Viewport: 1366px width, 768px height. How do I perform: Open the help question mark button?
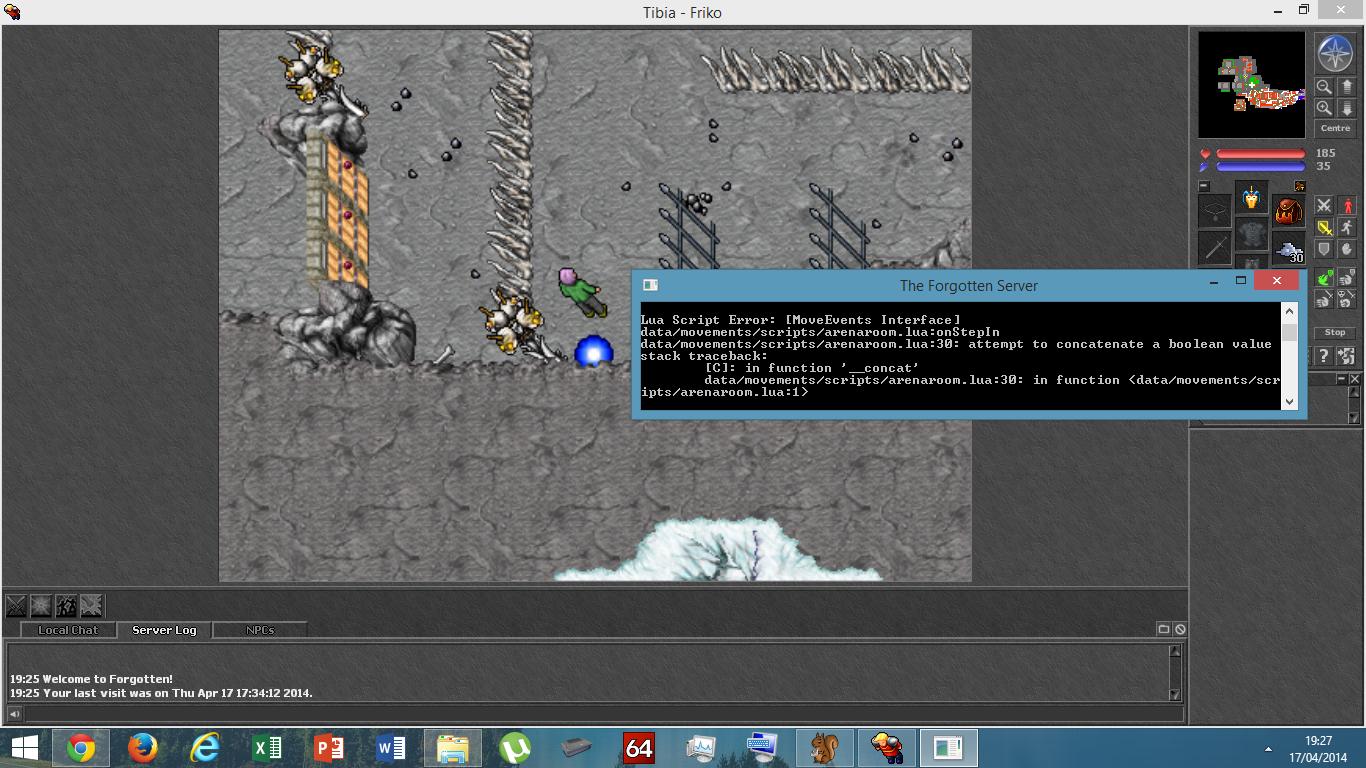click(x=1323, y=355)
